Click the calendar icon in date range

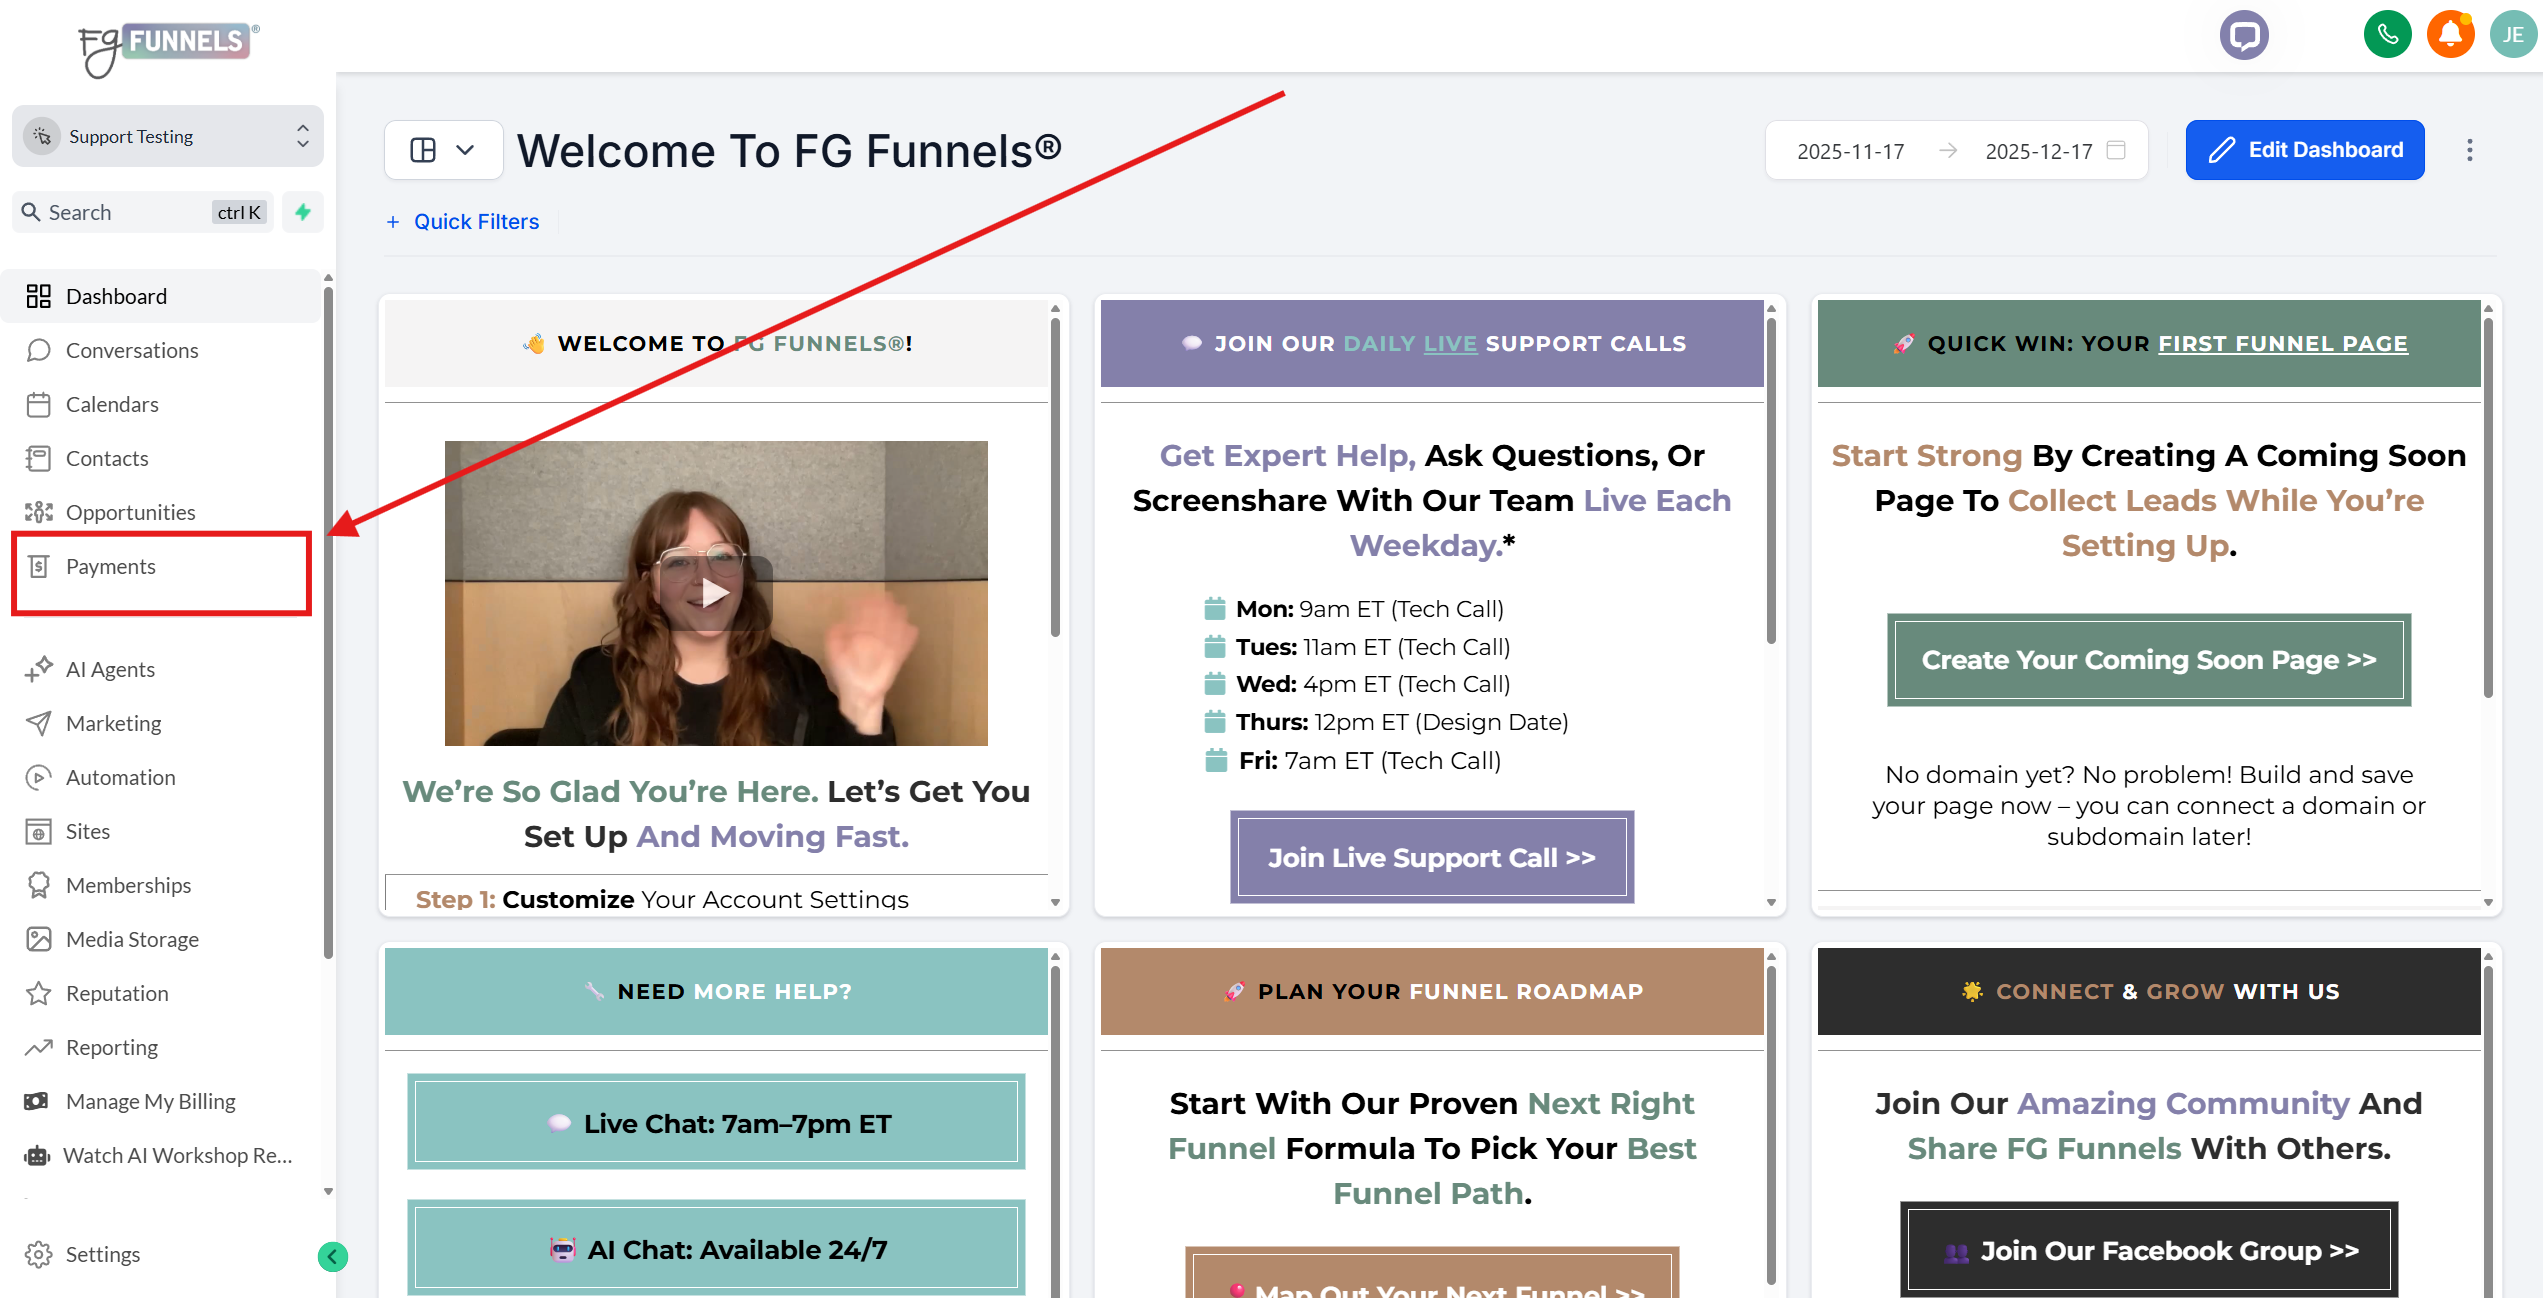coord(2116,150)
